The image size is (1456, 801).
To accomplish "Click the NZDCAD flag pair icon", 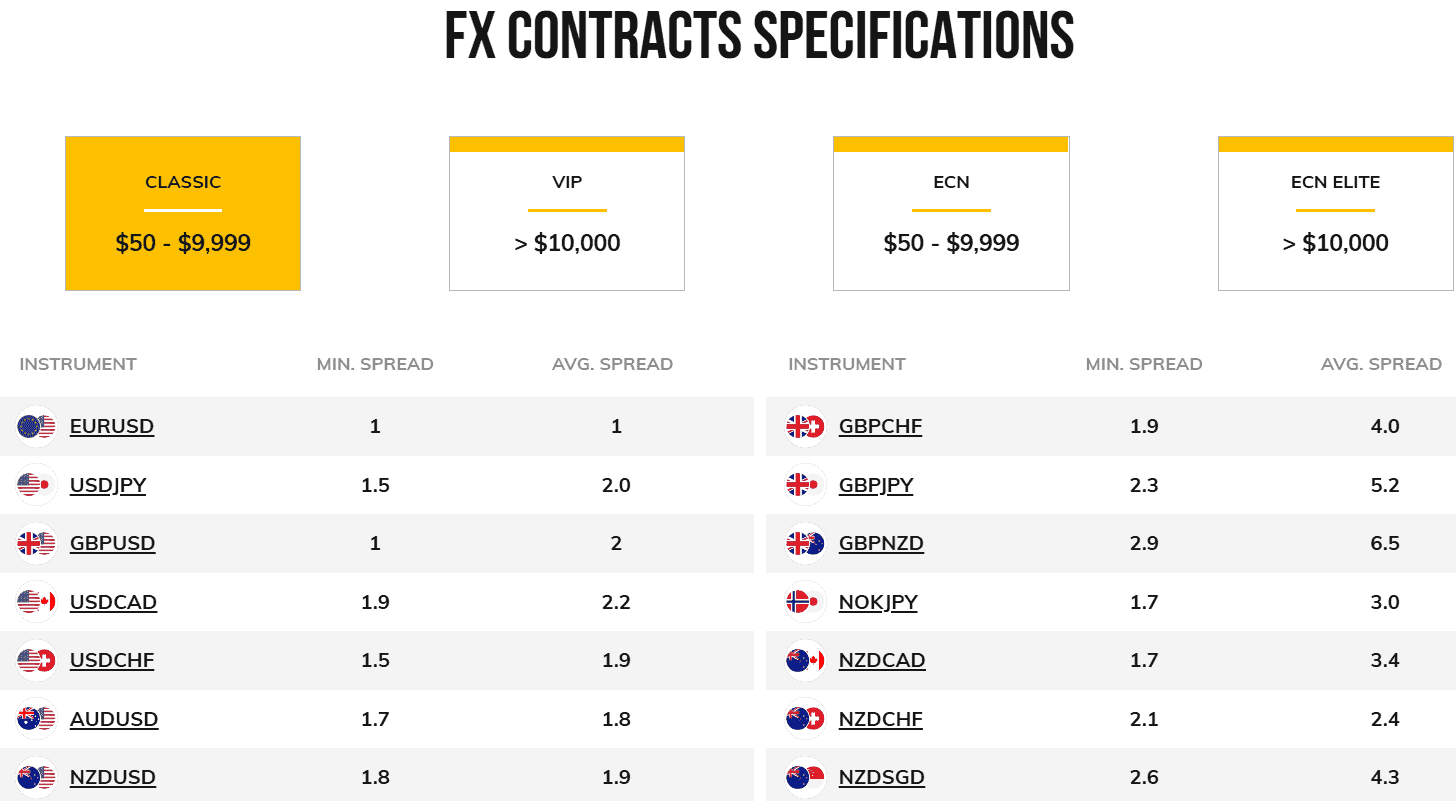I will [x=805, y=661].
